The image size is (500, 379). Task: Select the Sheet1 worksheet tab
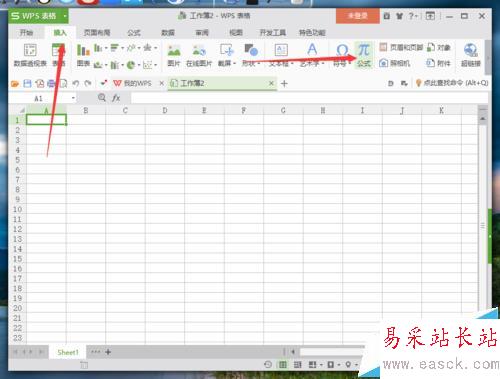tap(68, 352)
